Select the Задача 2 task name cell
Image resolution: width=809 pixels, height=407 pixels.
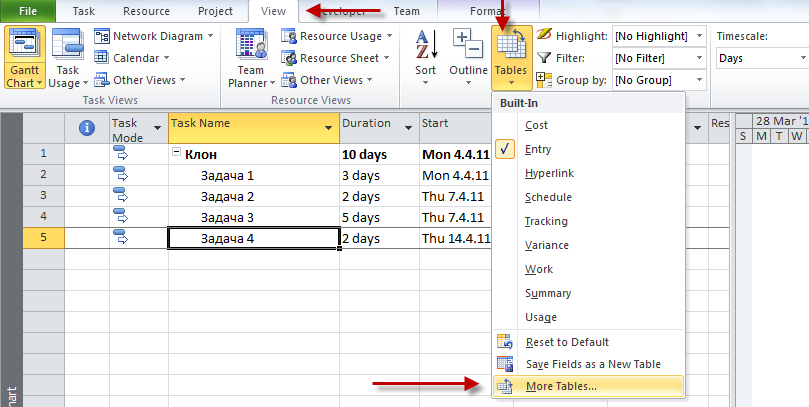click(227, 197)
